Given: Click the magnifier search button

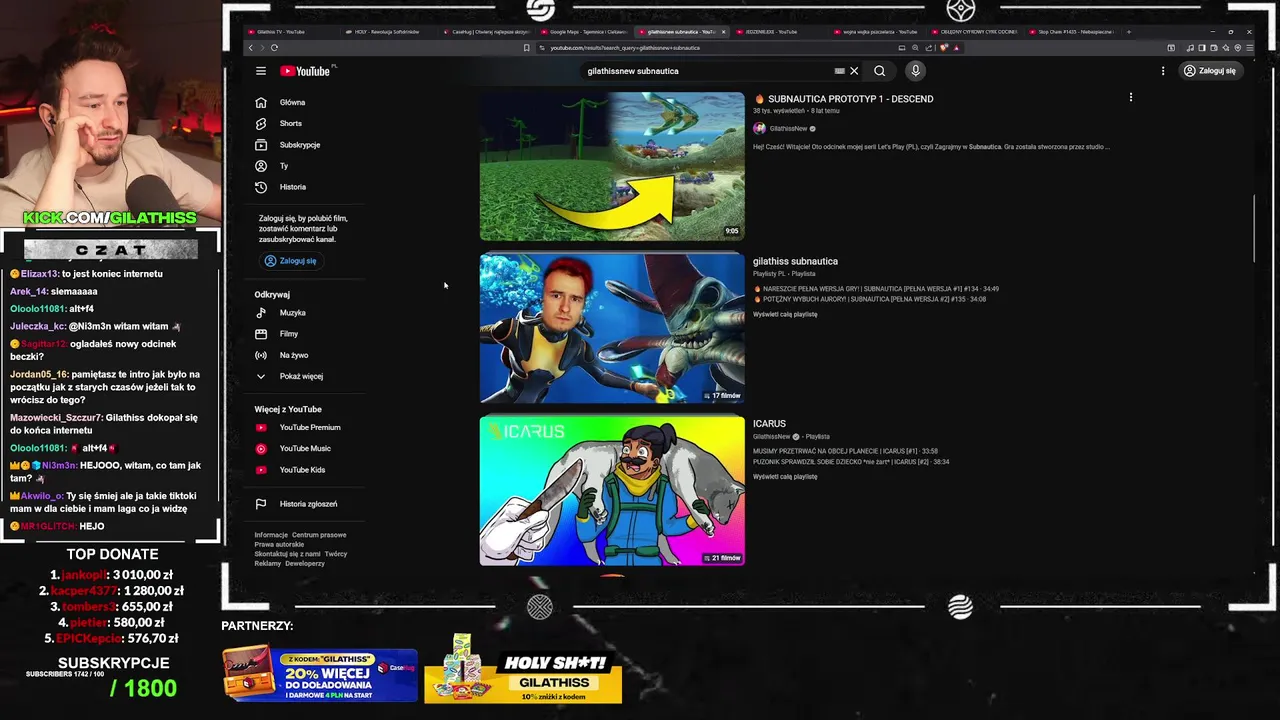Looking at the screenshot, I should tap(879, 71).
